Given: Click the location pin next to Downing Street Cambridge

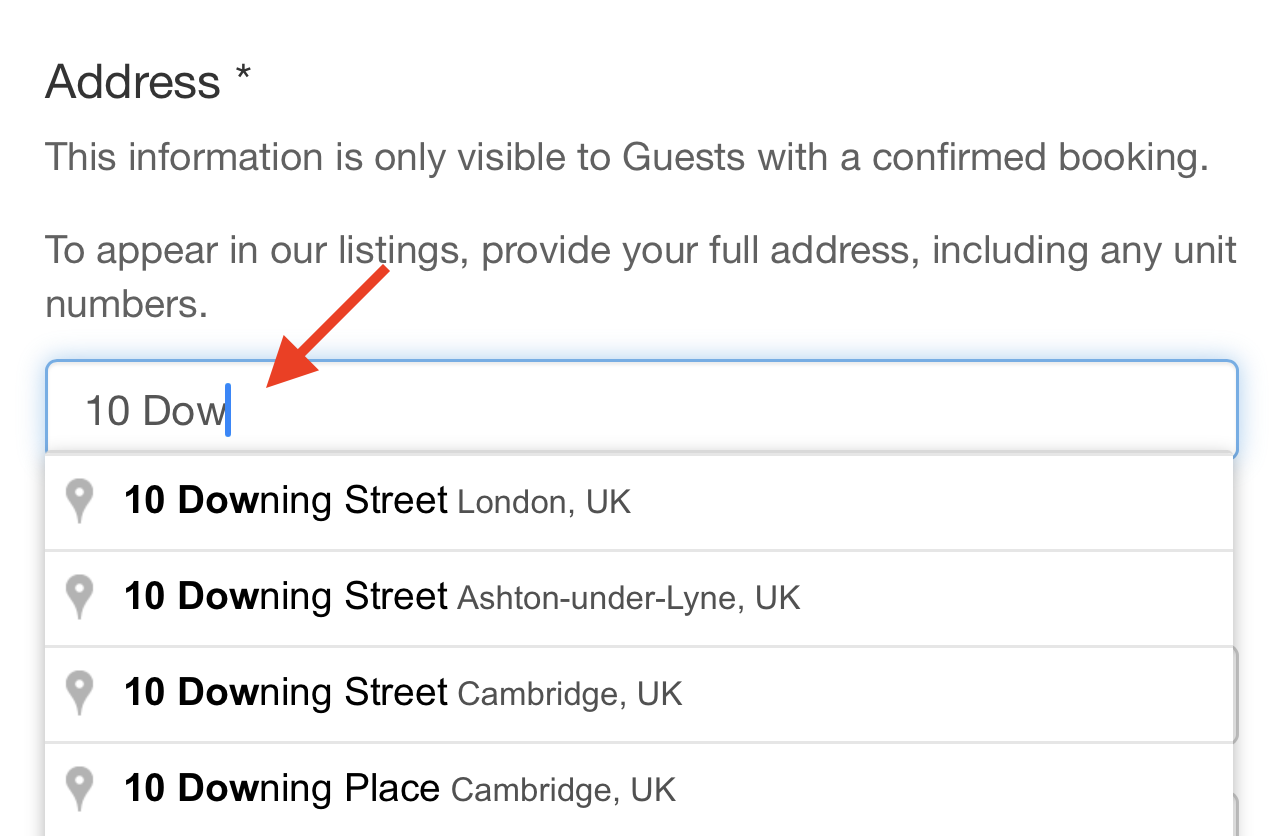Looking at the screenshot, I should 79,693.
